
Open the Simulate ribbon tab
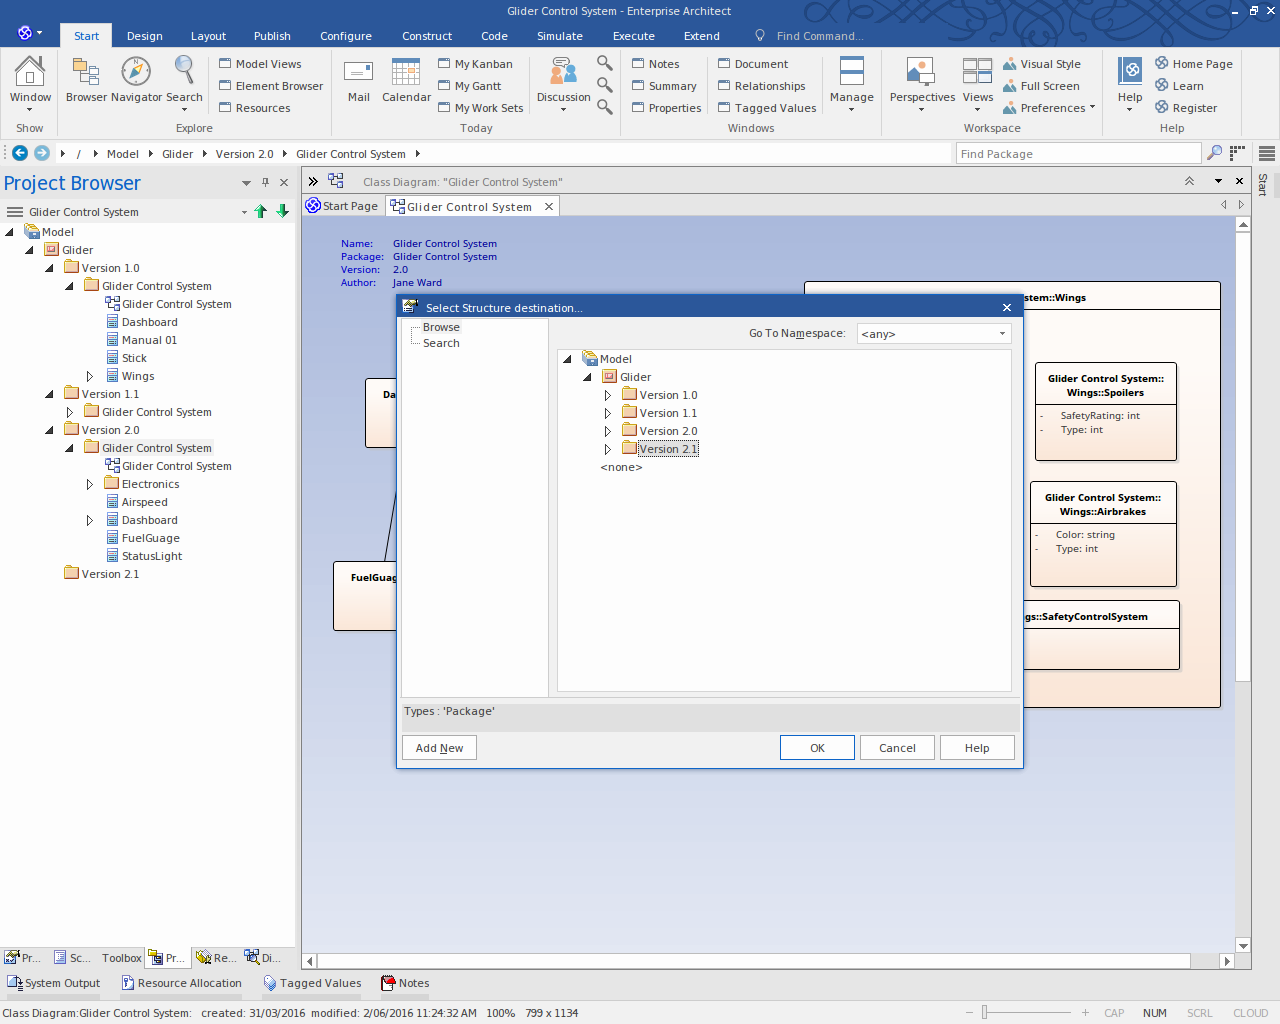coord(559,36)
